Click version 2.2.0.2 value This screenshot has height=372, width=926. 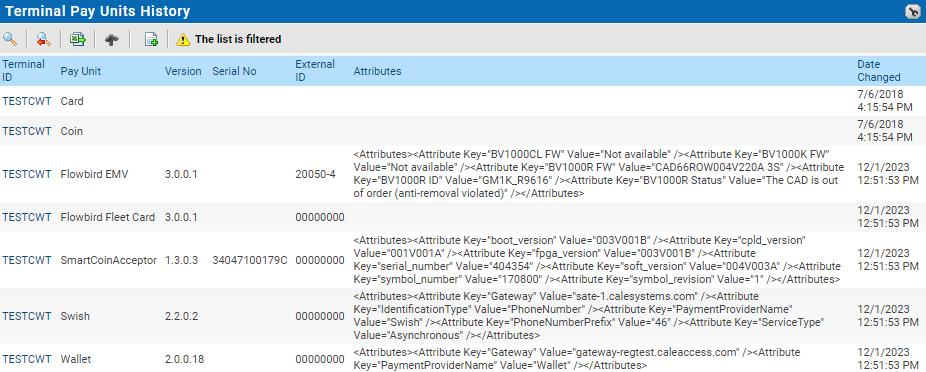[x=181, y=316]
